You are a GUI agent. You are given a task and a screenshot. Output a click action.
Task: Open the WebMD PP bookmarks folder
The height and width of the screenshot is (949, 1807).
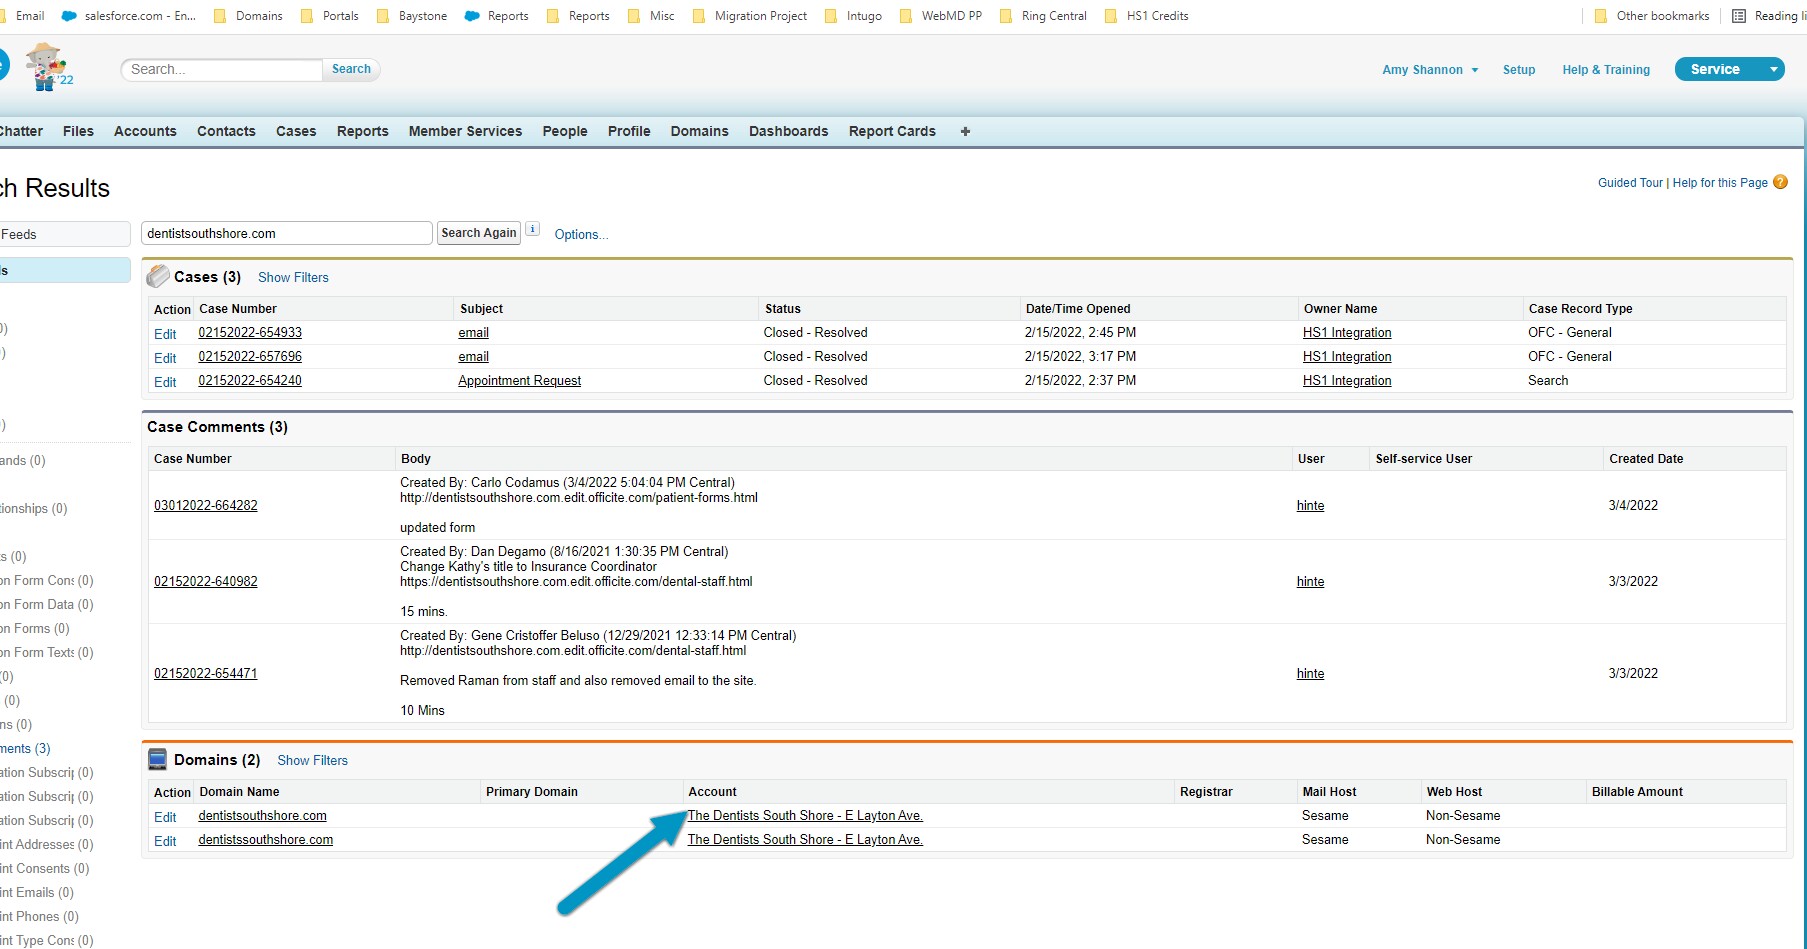(940, 16)
